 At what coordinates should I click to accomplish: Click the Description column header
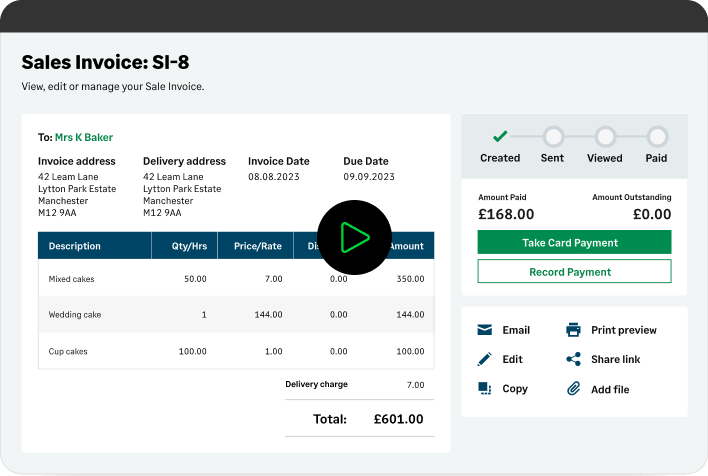pyautogui.click(x=75, y=246)
